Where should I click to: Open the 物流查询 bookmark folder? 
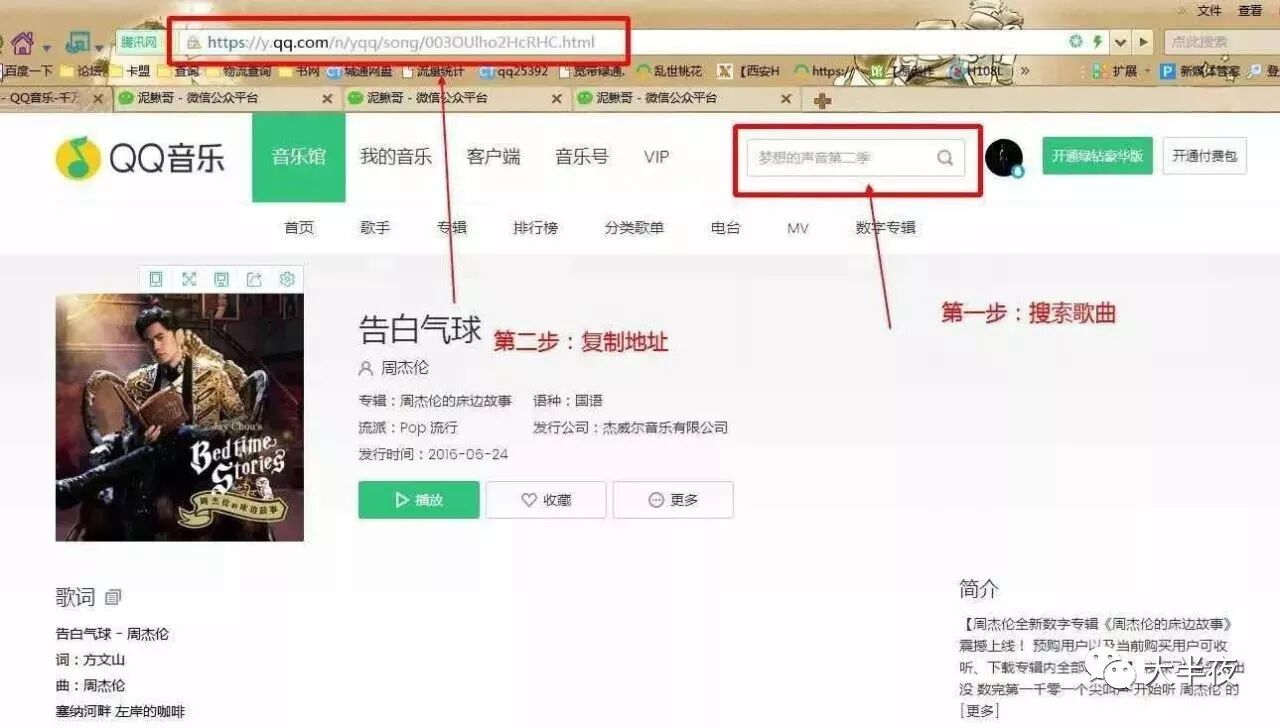point(238,71)
